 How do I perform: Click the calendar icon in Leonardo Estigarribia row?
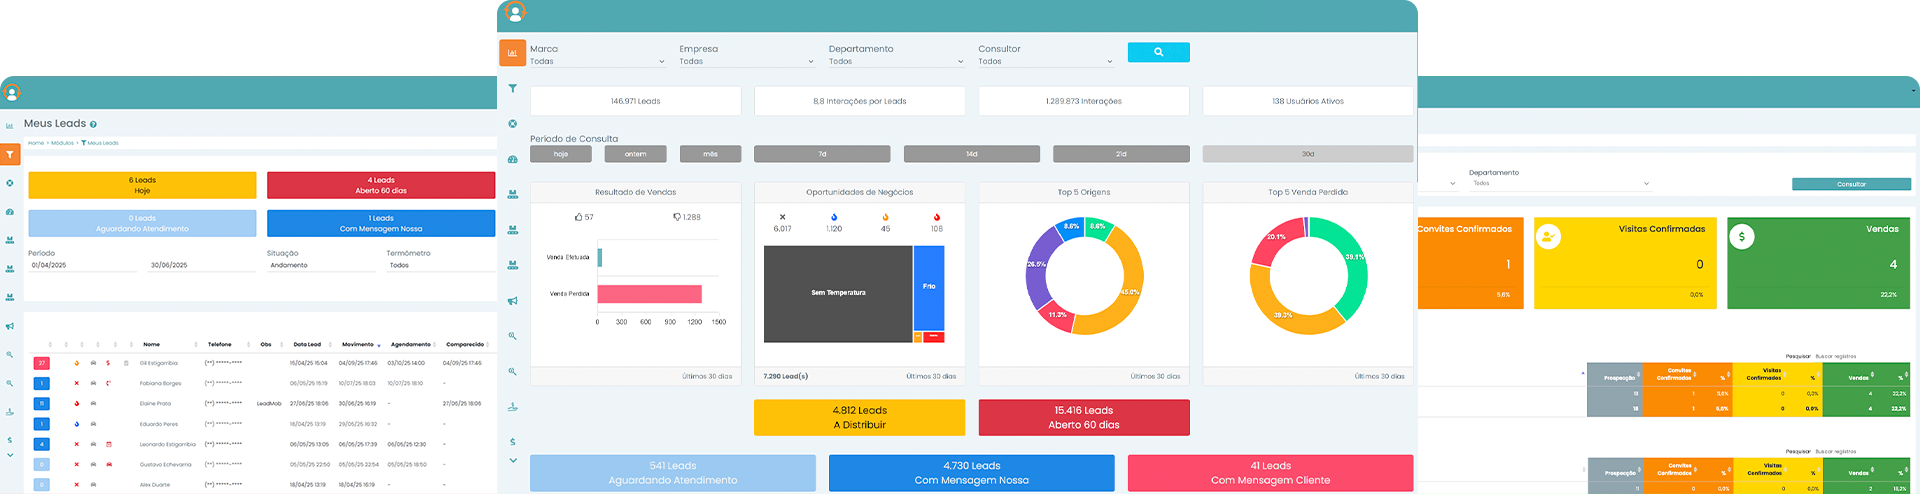point(108,444)
